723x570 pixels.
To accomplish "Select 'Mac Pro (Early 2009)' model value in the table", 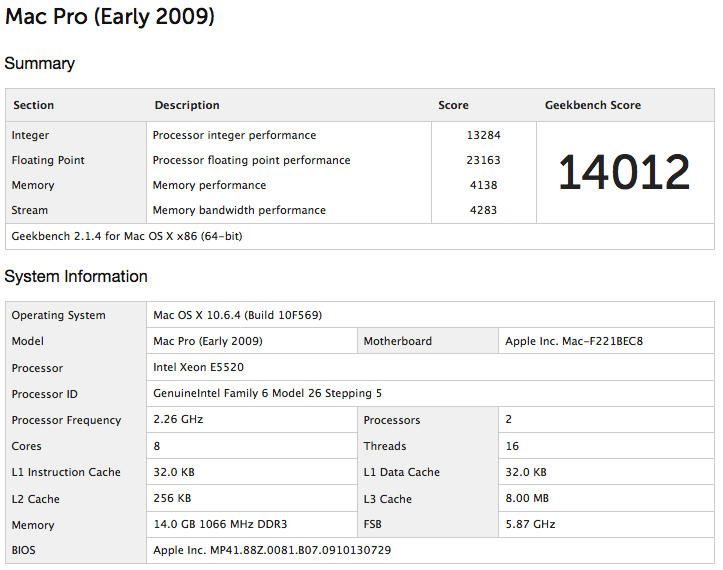I will point(208,341).
